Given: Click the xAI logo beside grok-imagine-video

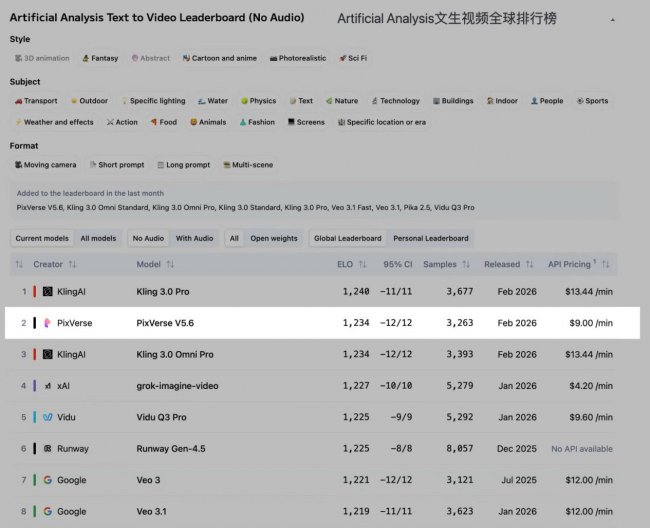Looking at the screenshot, I should click(47, 385).
